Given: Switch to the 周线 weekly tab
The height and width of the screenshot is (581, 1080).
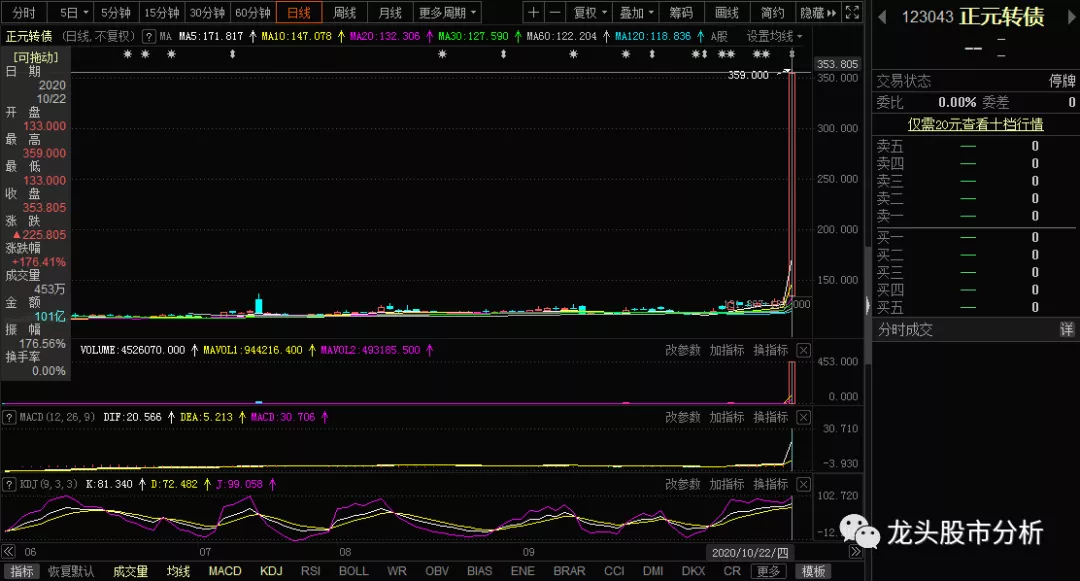Looking at the screenshot, I should pos(344,13).
